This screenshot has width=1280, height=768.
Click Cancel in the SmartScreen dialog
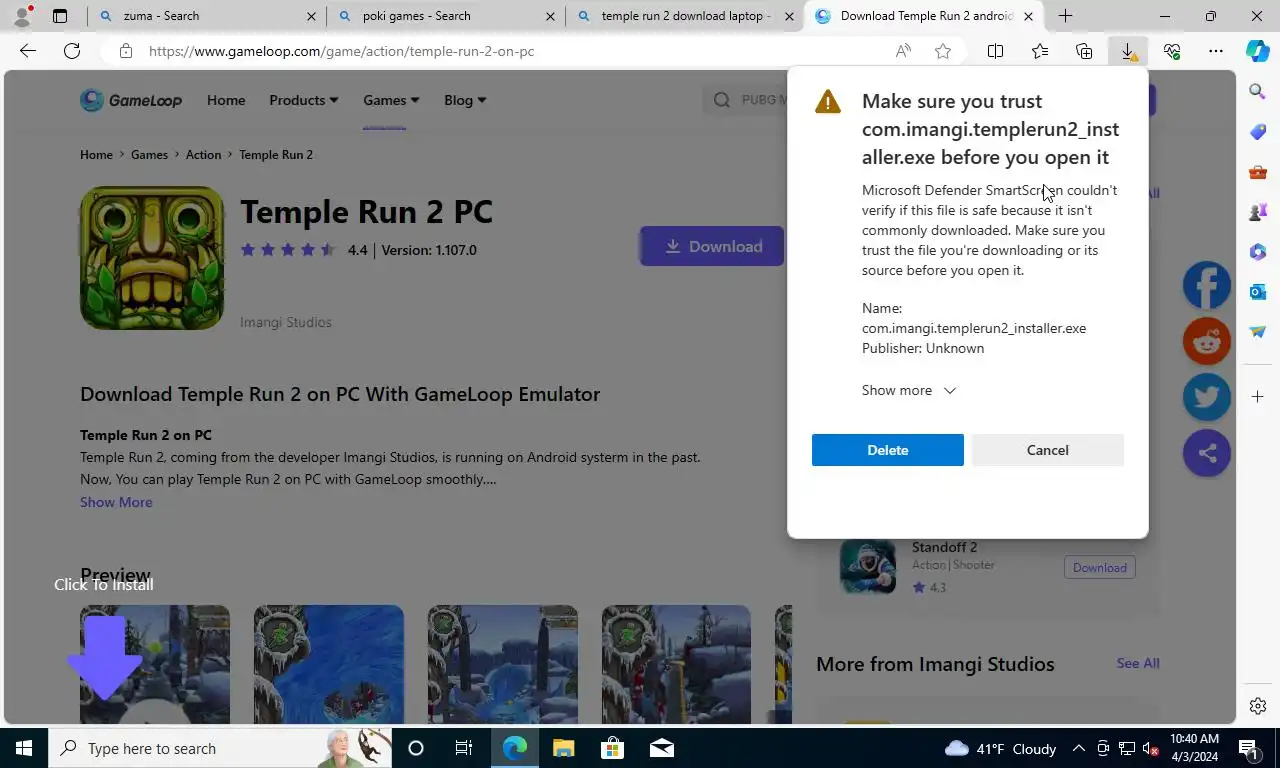1048,450
